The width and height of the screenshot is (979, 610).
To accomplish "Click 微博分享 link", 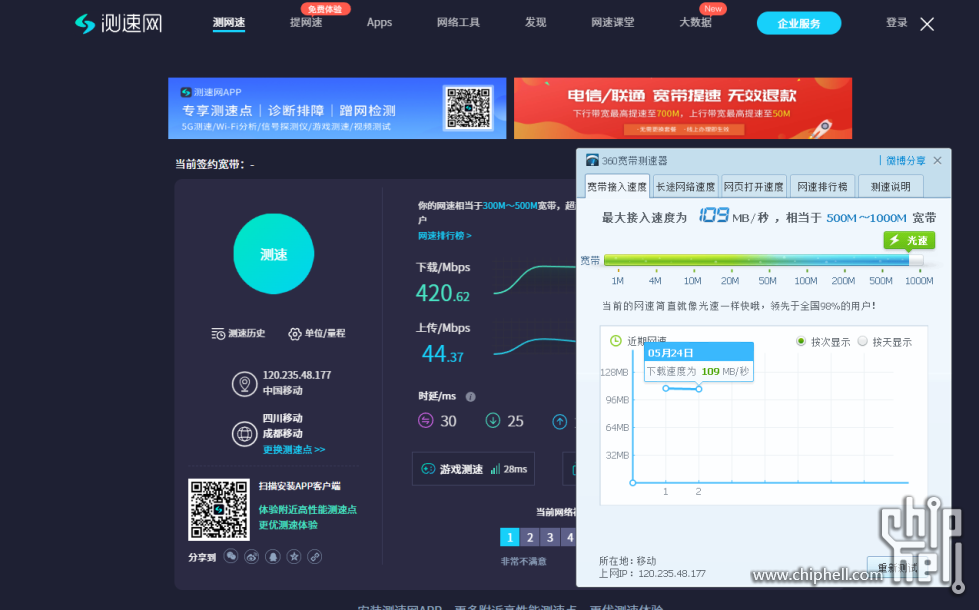I will tap(906, 160).
